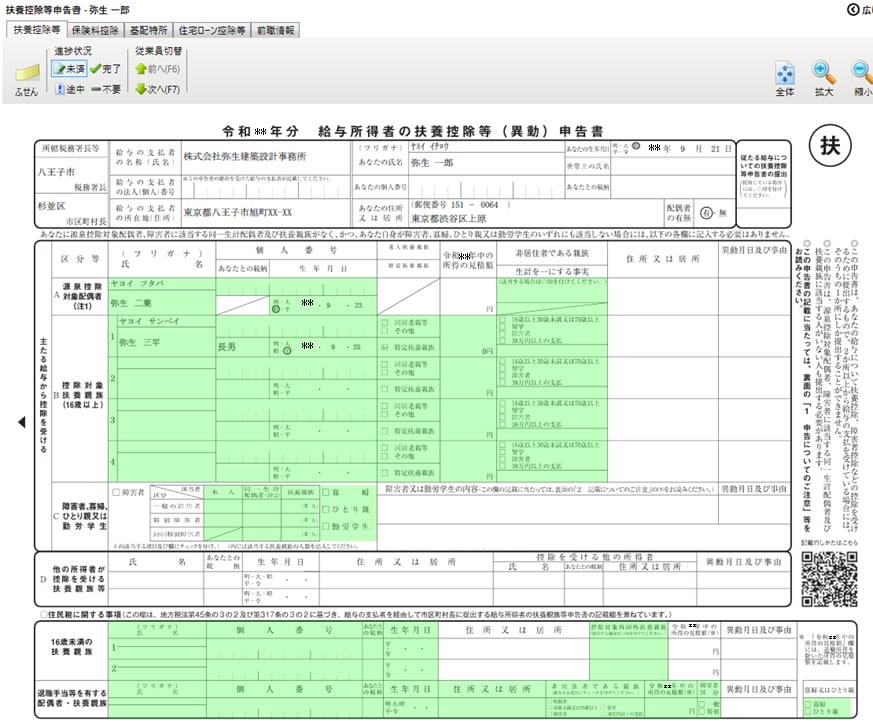Click the 全体 fit-to-page view icon
Image resolution: width=873 pixels, height=728 pixels.
[x=785, y=76]
